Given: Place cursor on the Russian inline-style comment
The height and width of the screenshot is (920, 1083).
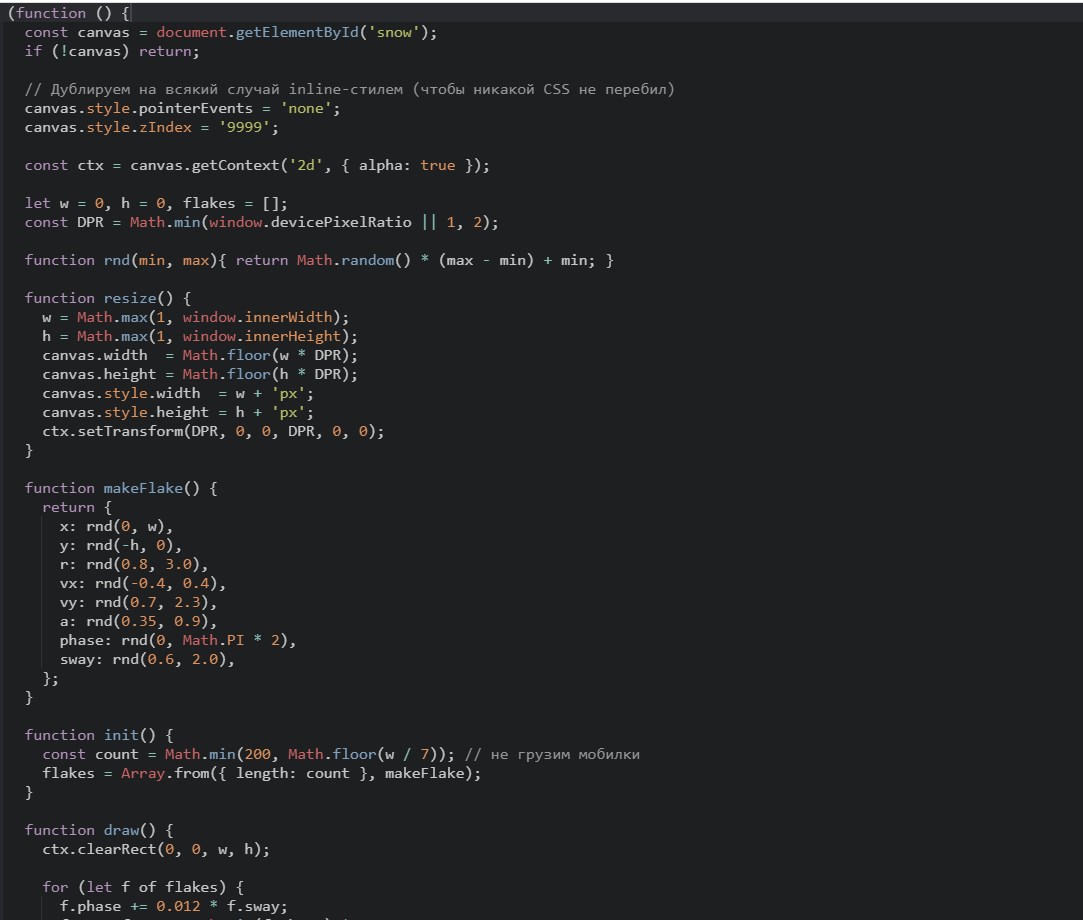Looking at the screenshot, I should (350, 89).
